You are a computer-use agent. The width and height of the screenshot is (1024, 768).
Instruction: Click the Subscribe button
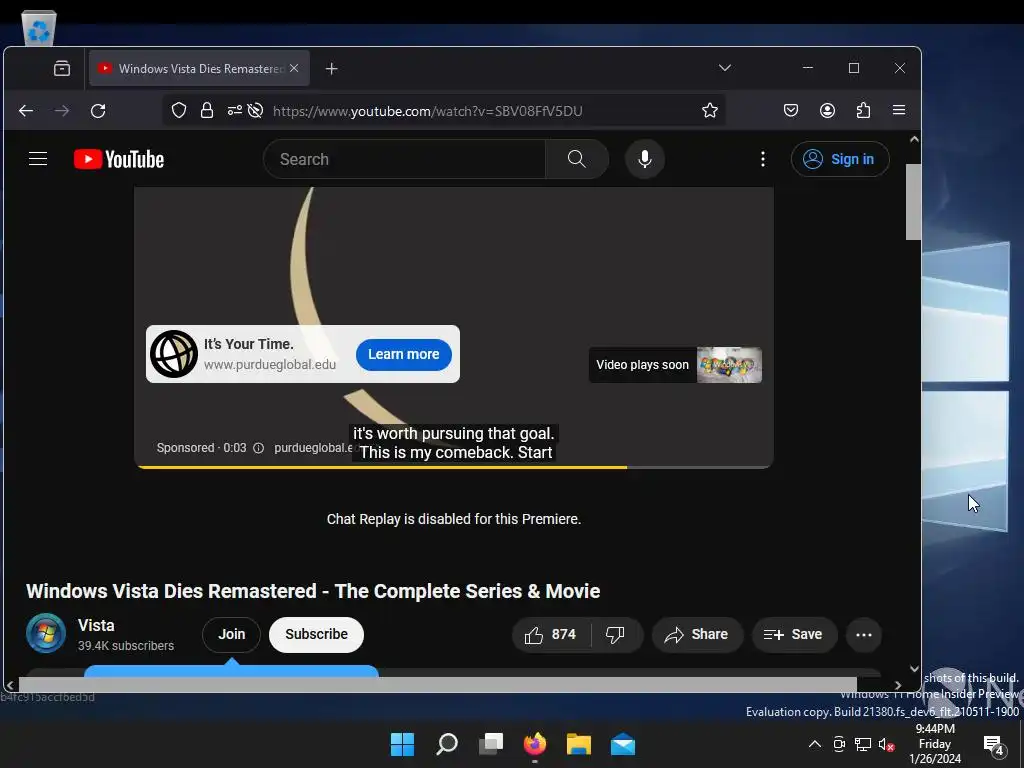pyautogui.click(x=316, y=634)
